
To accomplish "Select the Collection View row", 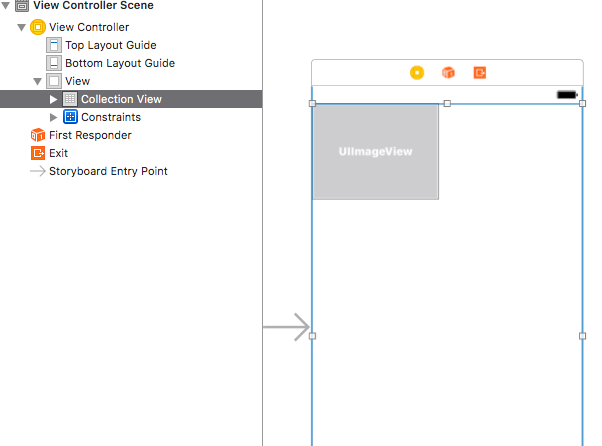I will (x=131, y=99).
